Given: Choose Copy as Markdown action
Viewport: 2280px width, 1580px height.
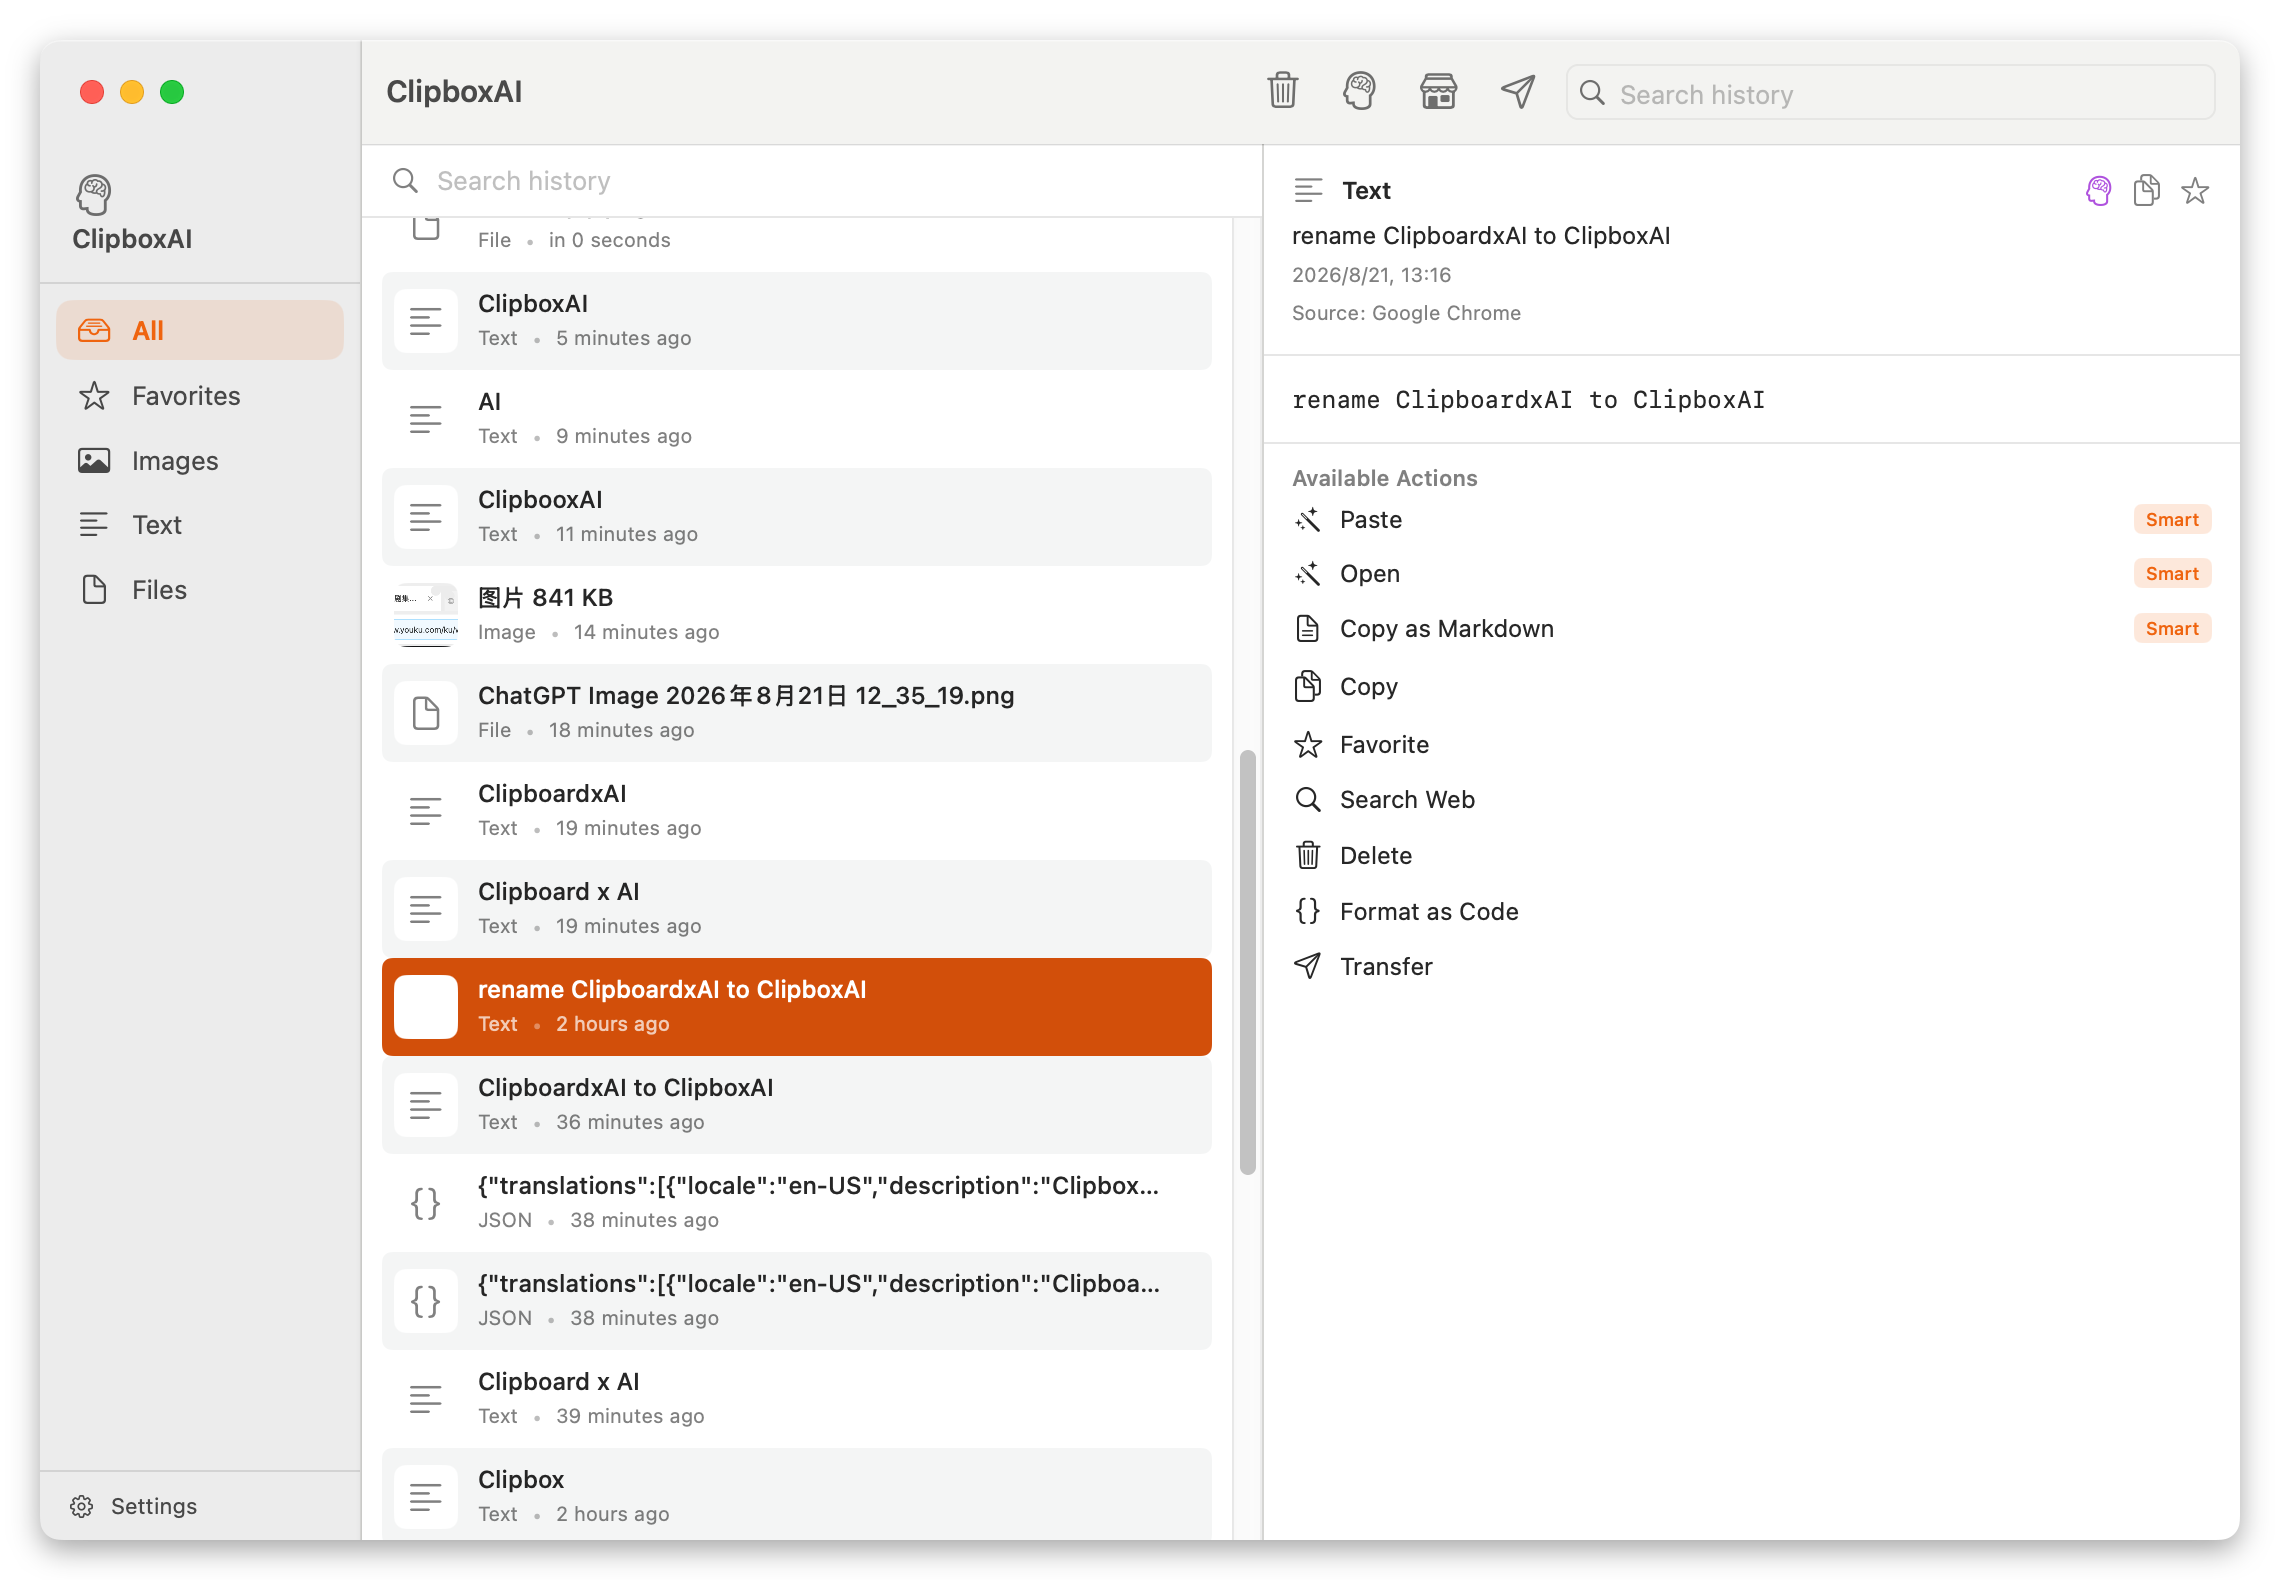Looking at the screenshot, I should [1751, 628].
